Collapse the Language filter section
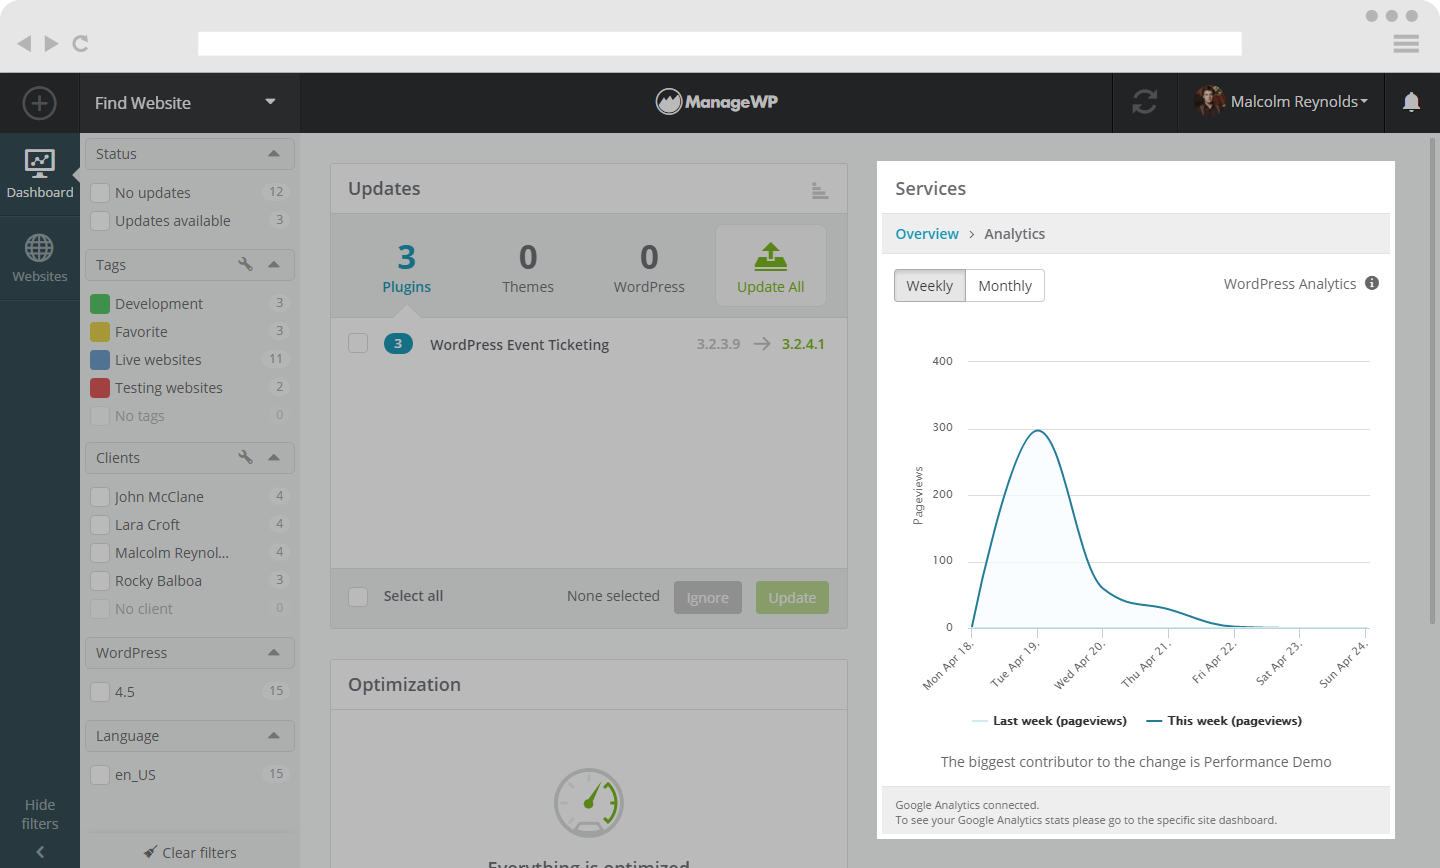1440x868 pixels. (274, 735)
